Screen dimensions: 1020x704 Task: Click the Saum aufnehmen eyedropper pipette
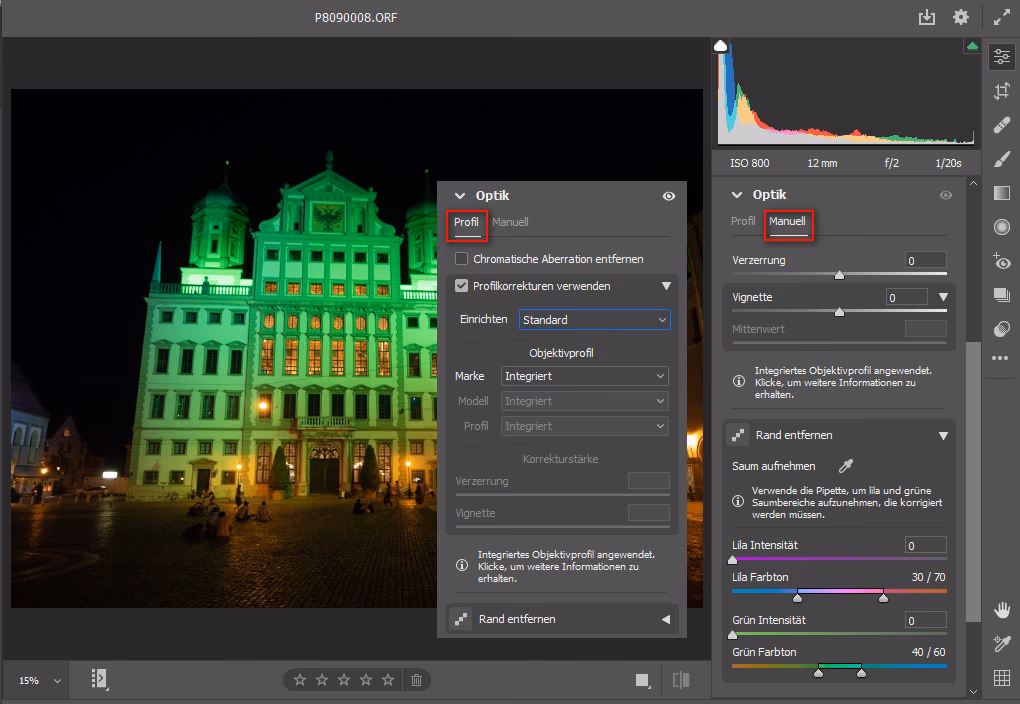pyautogui.click(x=846, y=466)
